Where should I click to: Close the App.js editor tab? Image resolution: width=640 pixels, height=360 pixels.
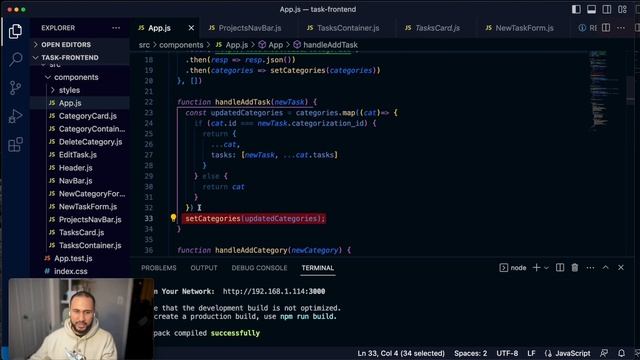point(191,28)
